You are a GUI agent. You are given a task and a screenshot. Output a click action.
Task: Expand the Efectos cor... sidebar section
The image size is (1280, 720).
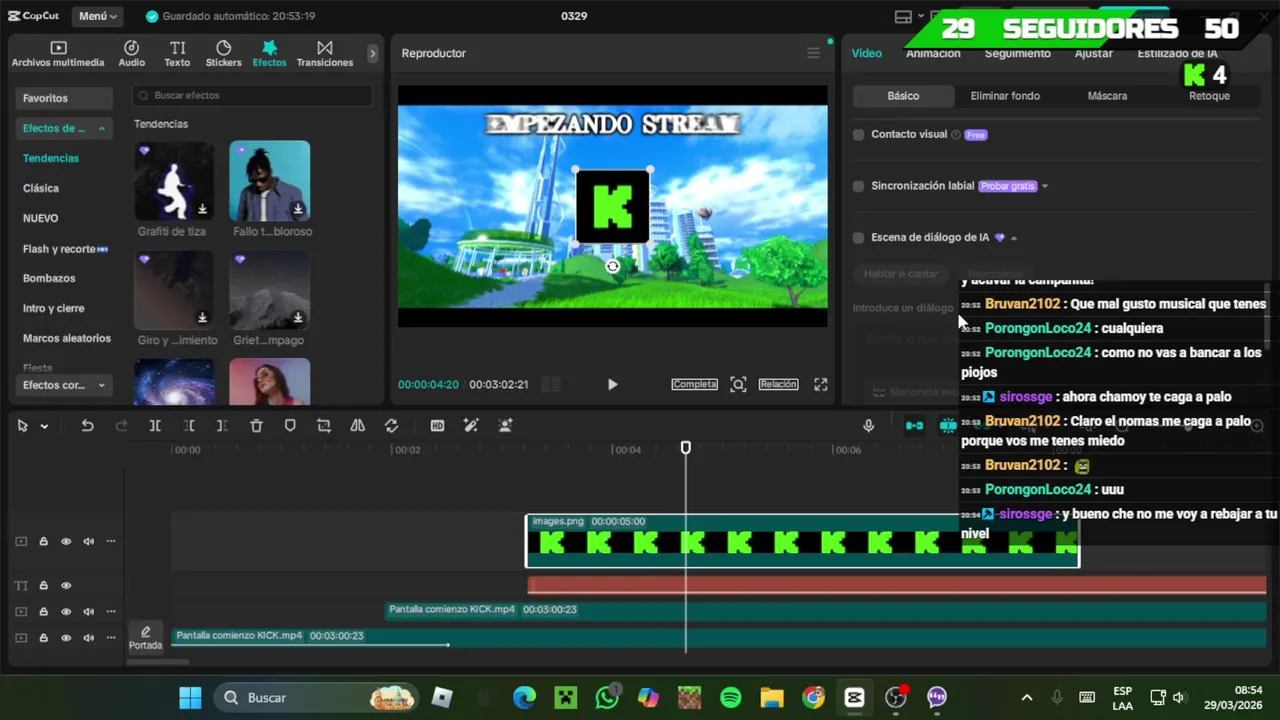101,385
